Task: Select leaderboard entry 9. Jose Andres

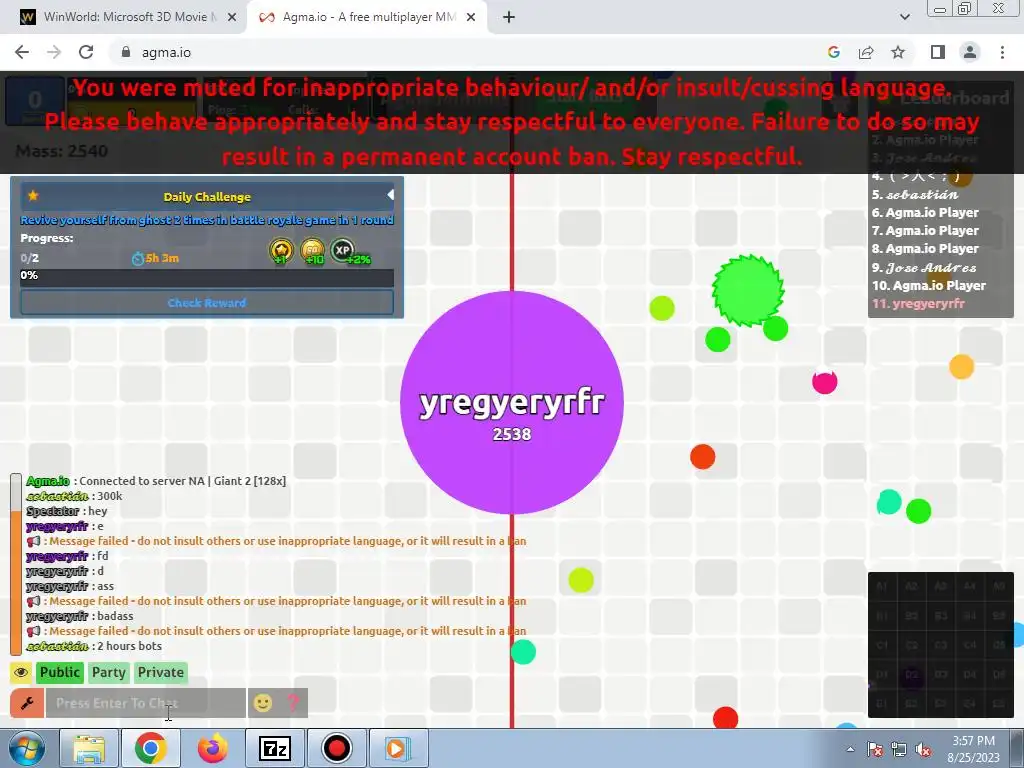Action: click(924, 268)
